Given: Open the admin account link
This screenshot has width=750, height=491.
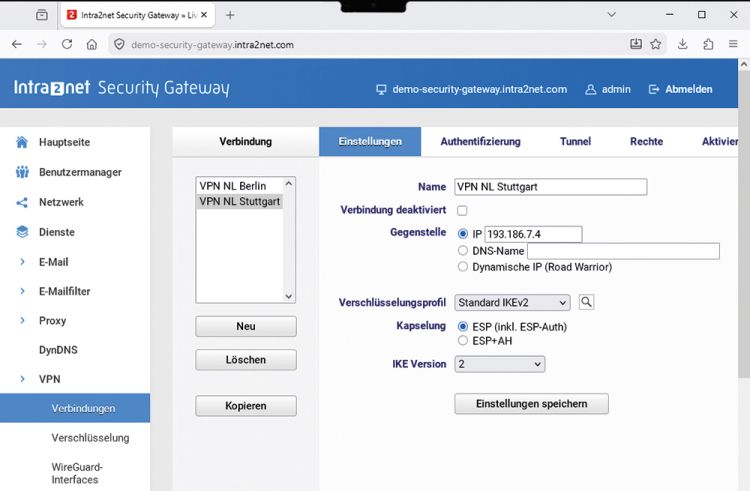Looking at the screenshot, I should (x=616, y=89).
